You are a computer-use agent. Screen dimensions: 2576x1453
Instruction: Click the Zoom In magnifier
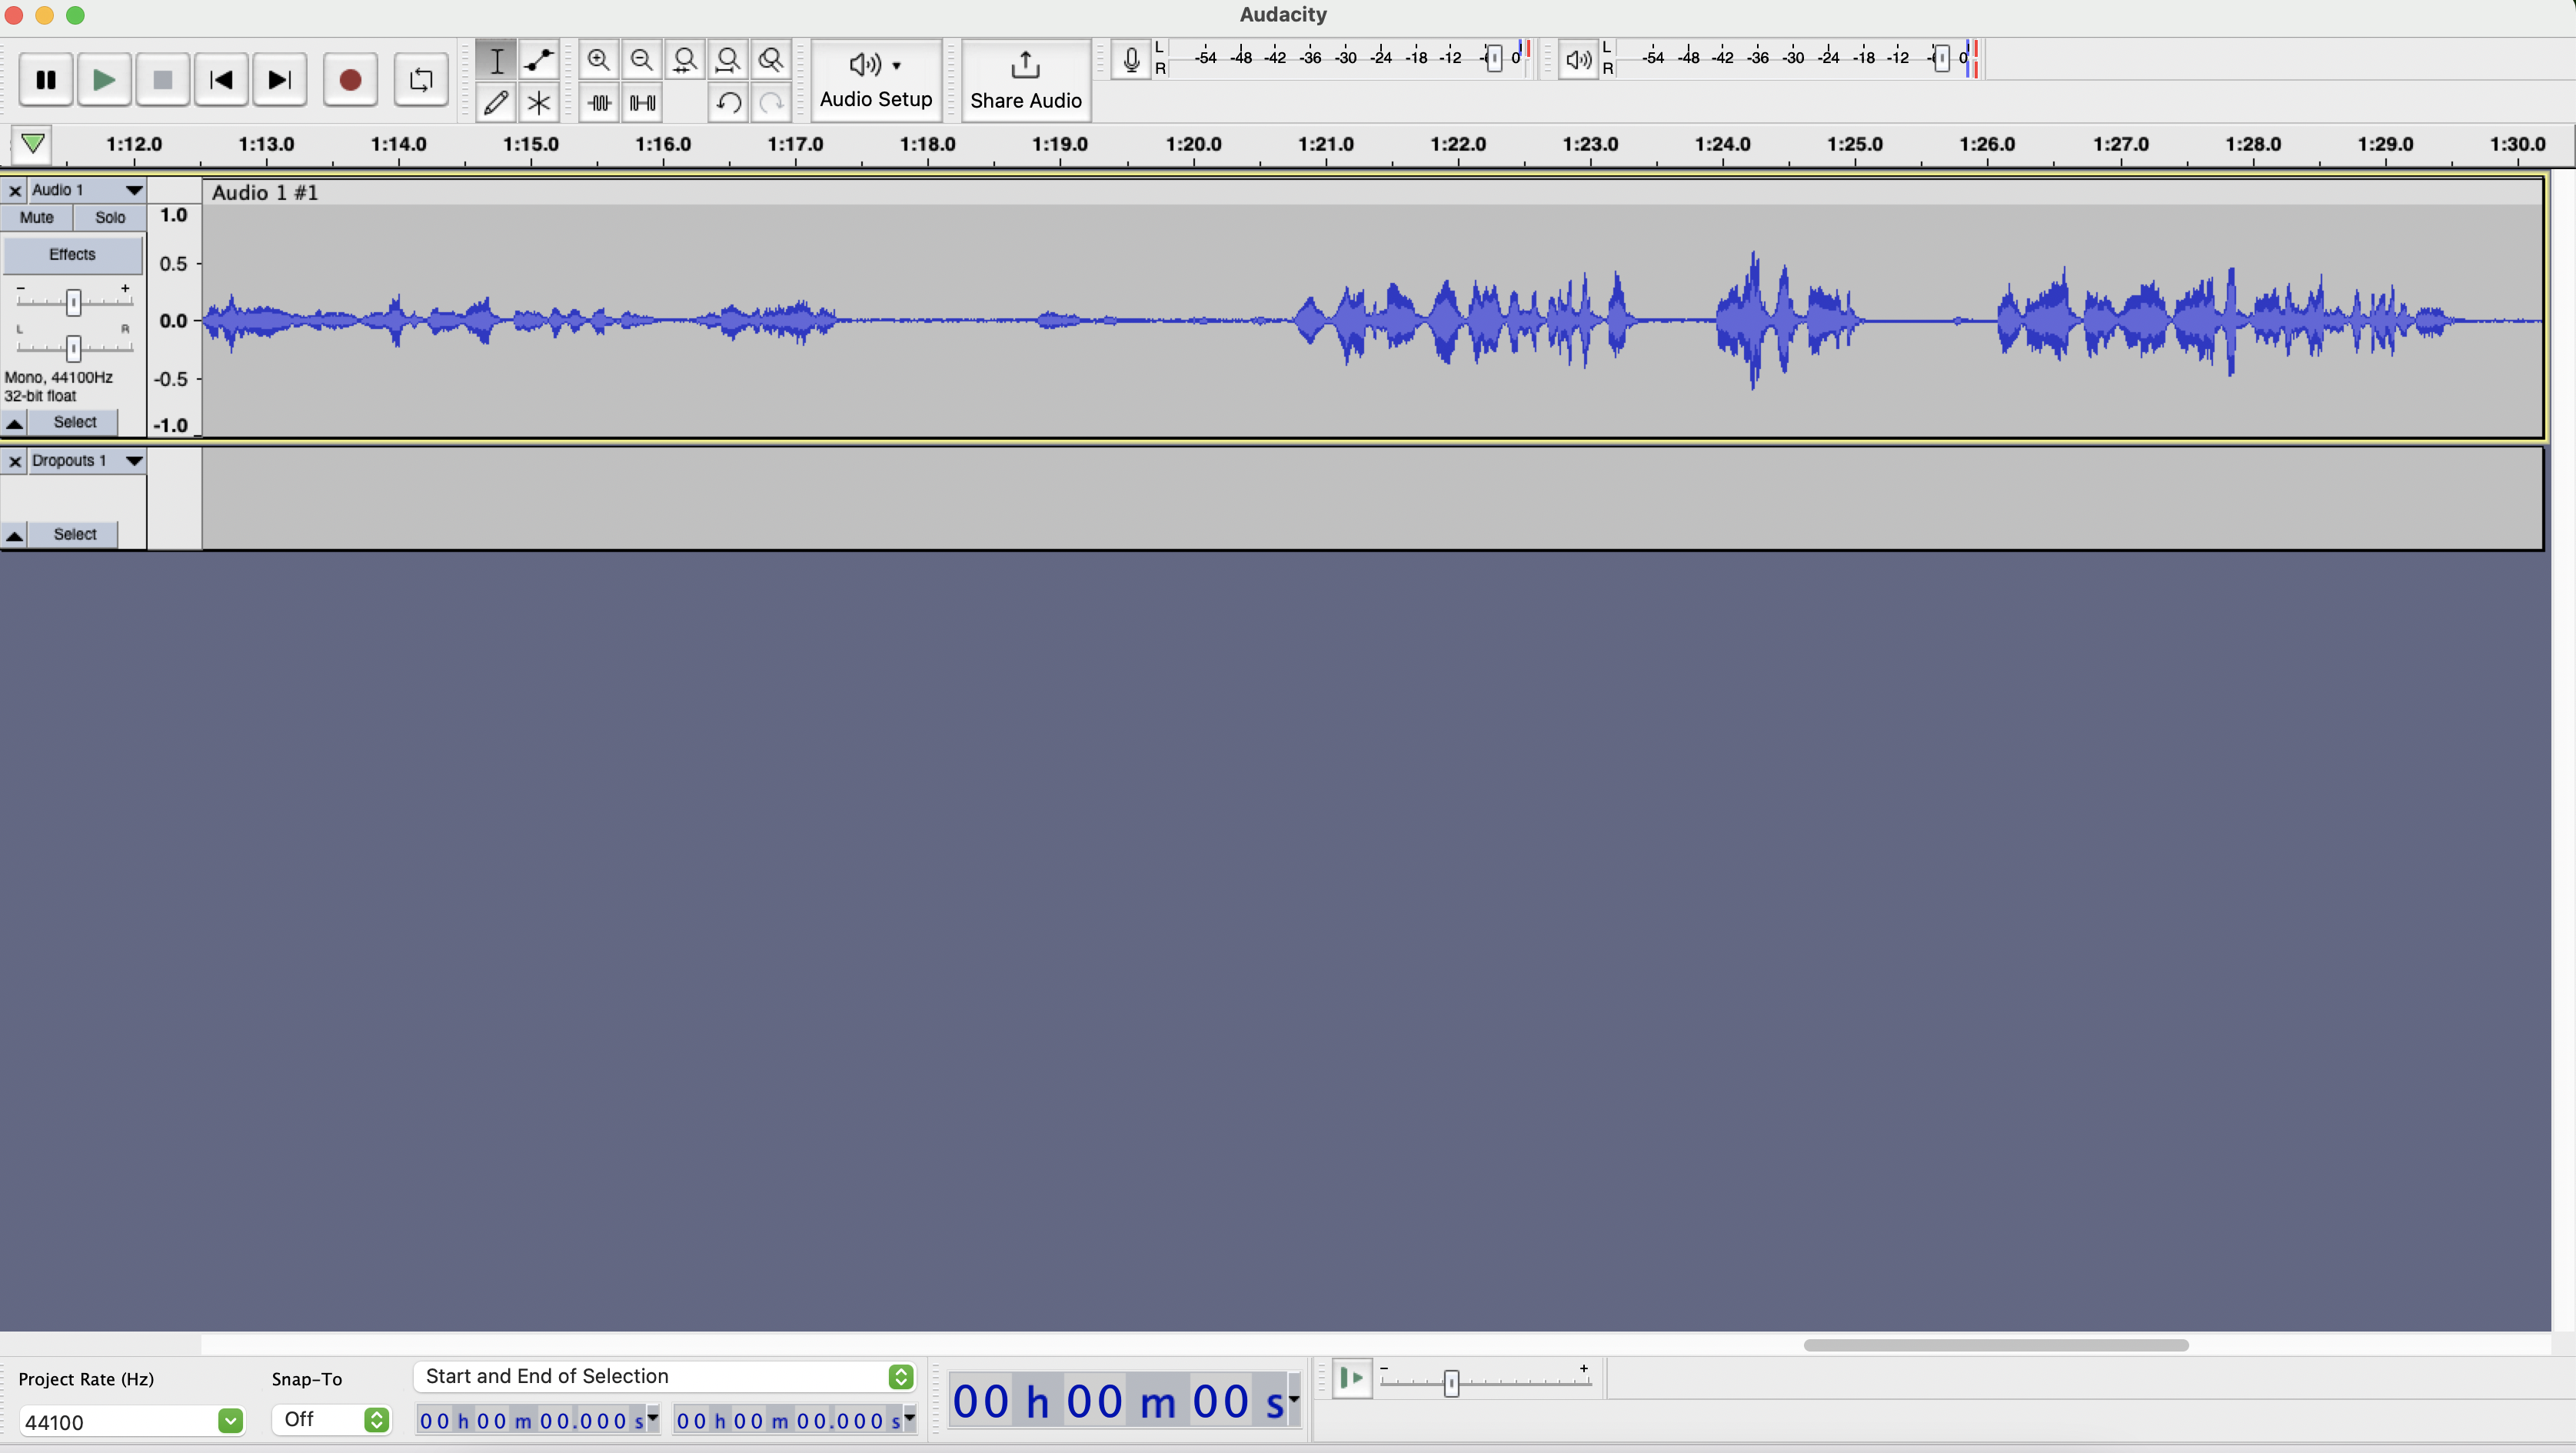598,60
